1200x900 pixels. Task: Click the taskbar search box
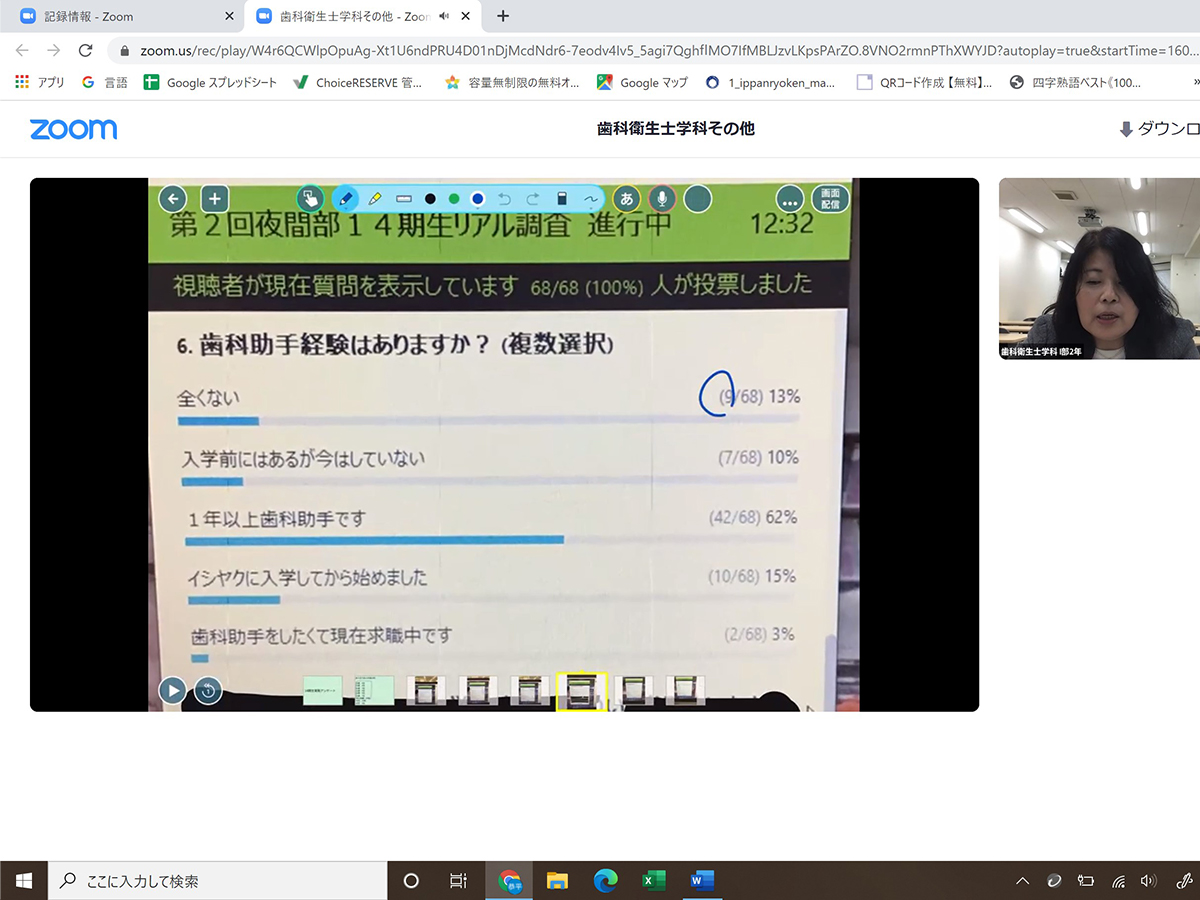pyautogui.click(x=218, y=881)
